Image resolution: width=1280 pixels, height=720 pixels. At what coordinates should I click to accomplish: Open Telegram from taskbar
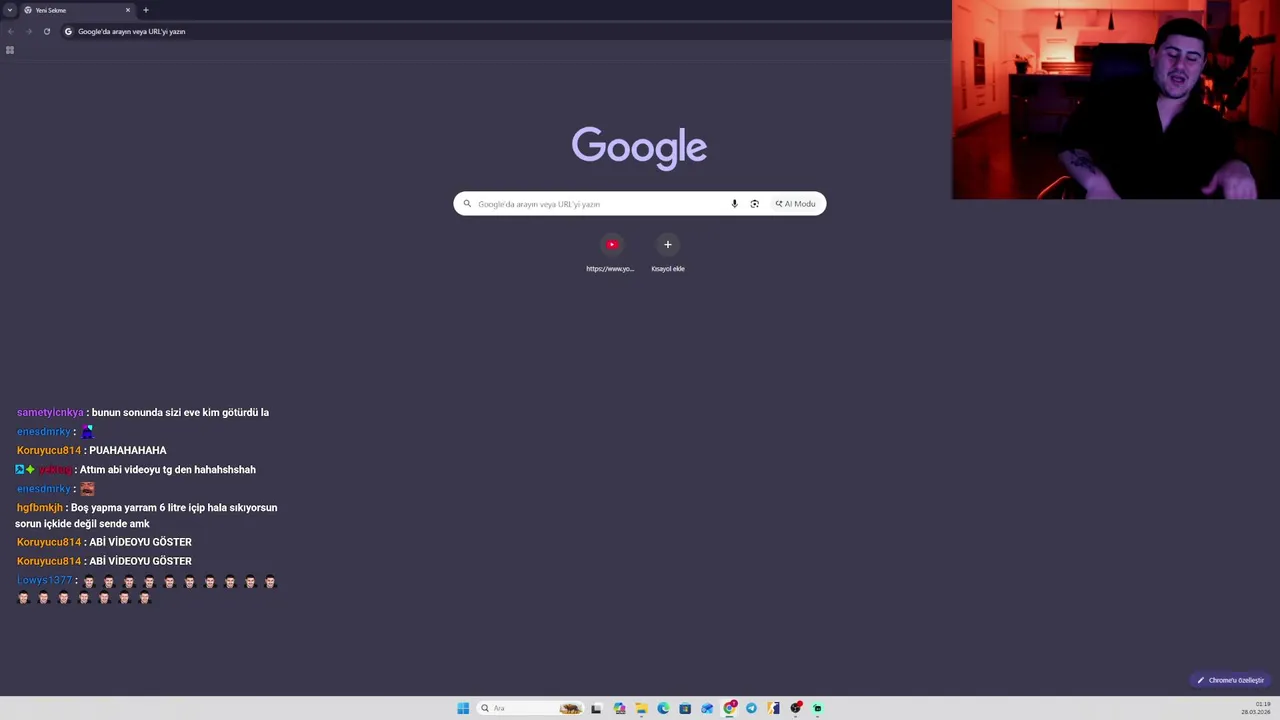(x=752, y=708)
